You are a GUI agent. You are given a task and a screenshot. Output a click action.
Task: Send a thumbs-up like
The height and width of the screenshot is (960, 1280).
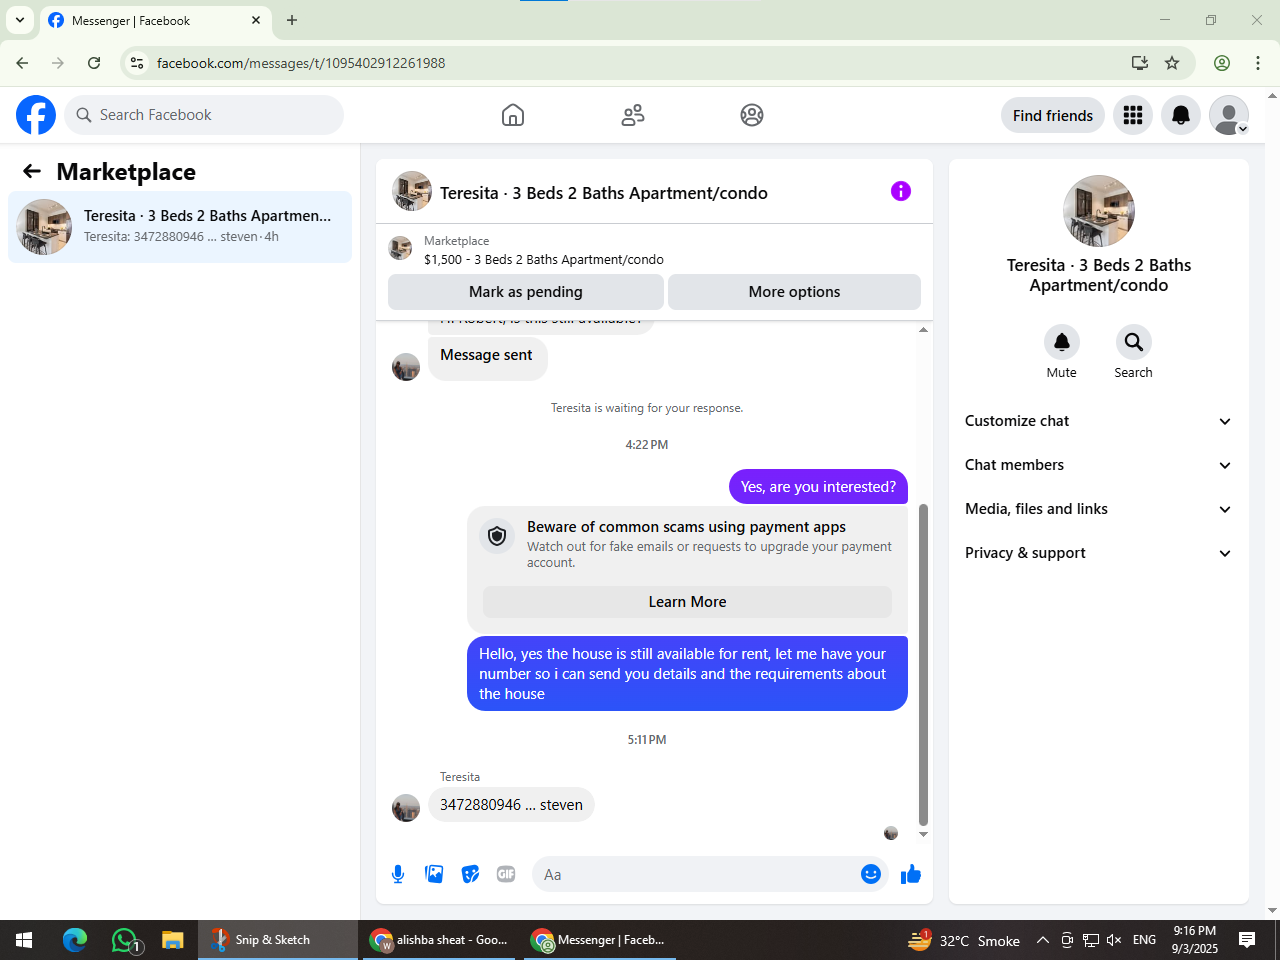[911, 875]
